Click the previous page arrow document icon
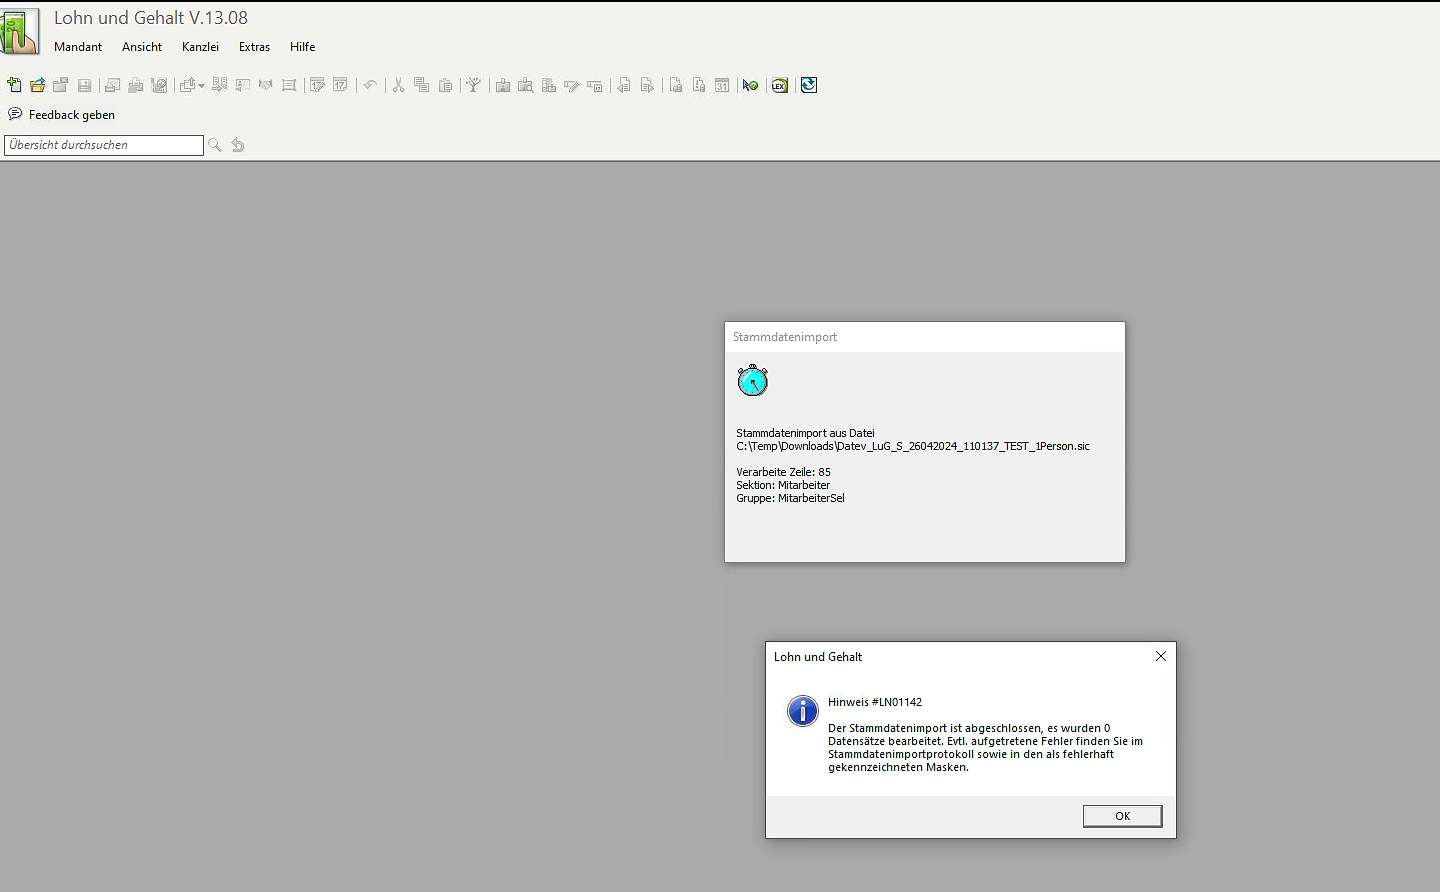This screenshot has width=1440, height=892. 624,85
